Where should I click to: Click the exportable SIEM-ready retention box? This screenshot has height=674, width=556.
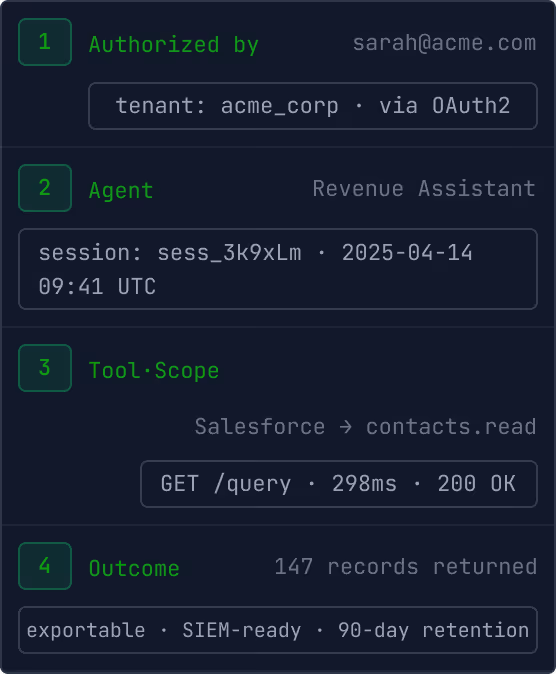coord(278,630)
